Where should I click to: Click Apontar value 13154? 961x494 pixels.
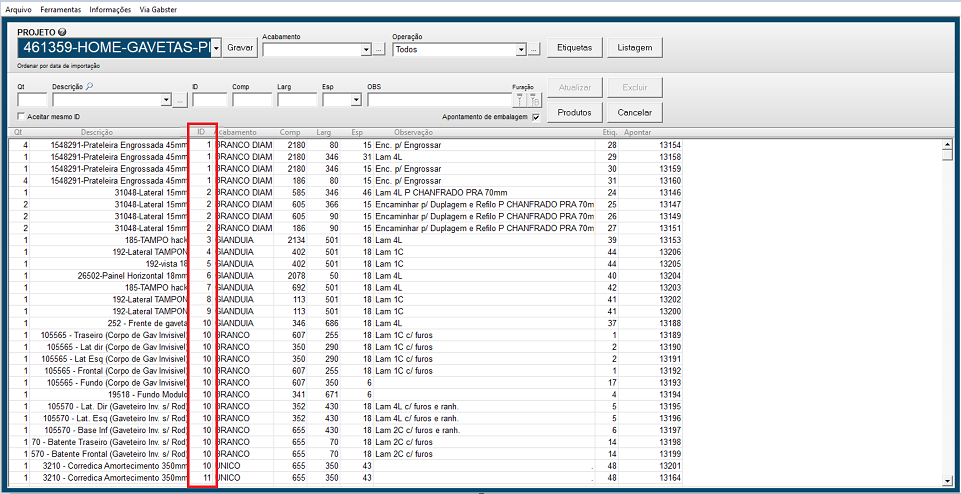669,145
